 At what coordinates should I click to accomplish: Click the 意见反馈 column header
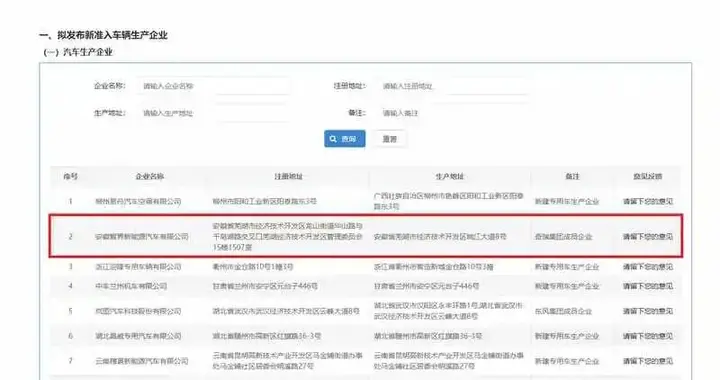pos(648,176)
